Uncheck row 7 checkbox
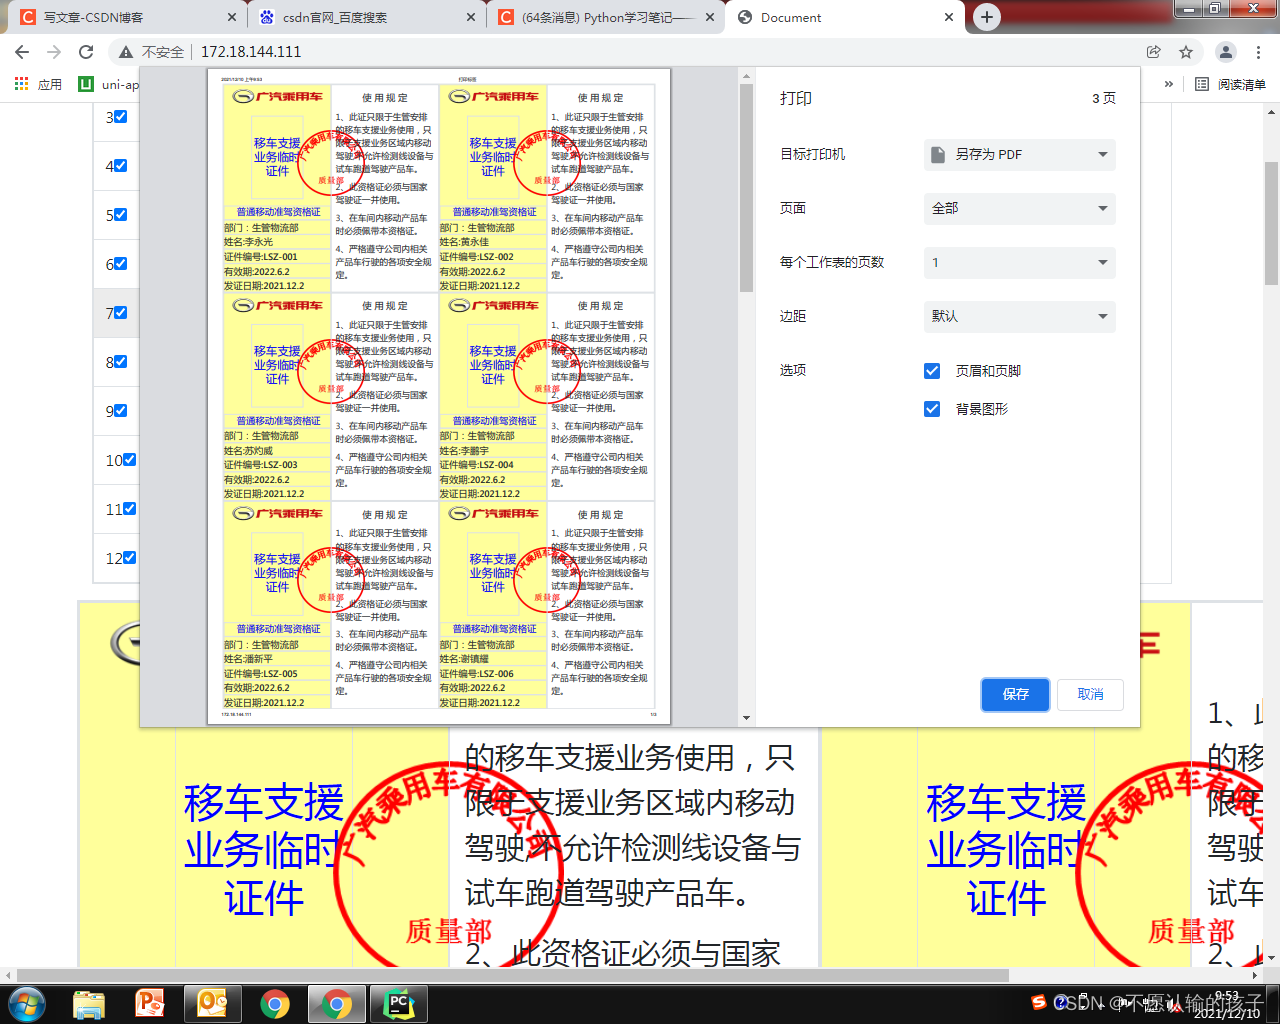 tap(120, 312)
